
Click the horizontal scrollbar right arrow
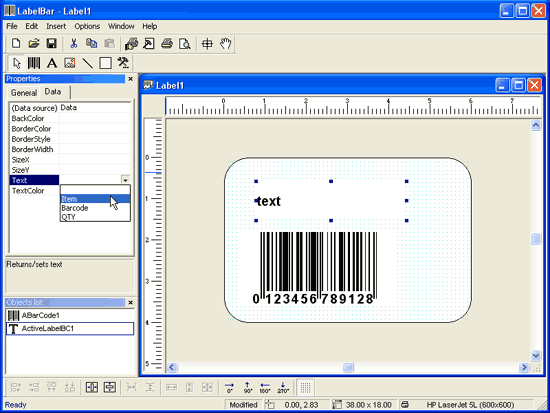(x=524, y=367)
